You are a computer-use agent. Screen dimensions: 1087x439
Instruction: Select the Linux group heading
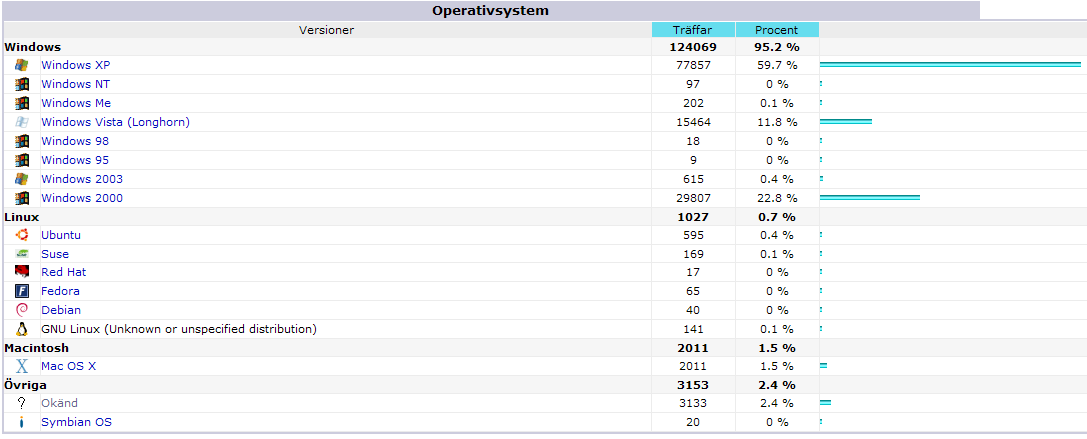tap(21, 217)
